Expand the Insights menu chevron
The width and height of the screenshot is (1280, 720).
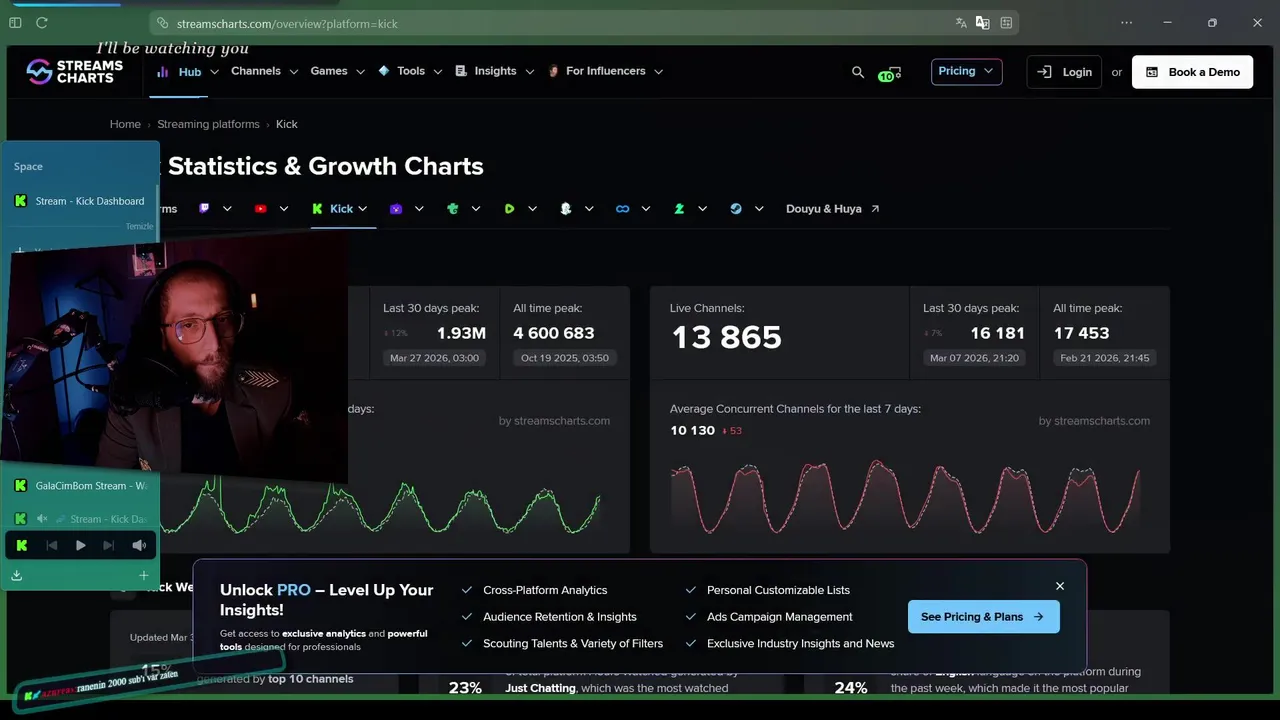coord(529,72)
